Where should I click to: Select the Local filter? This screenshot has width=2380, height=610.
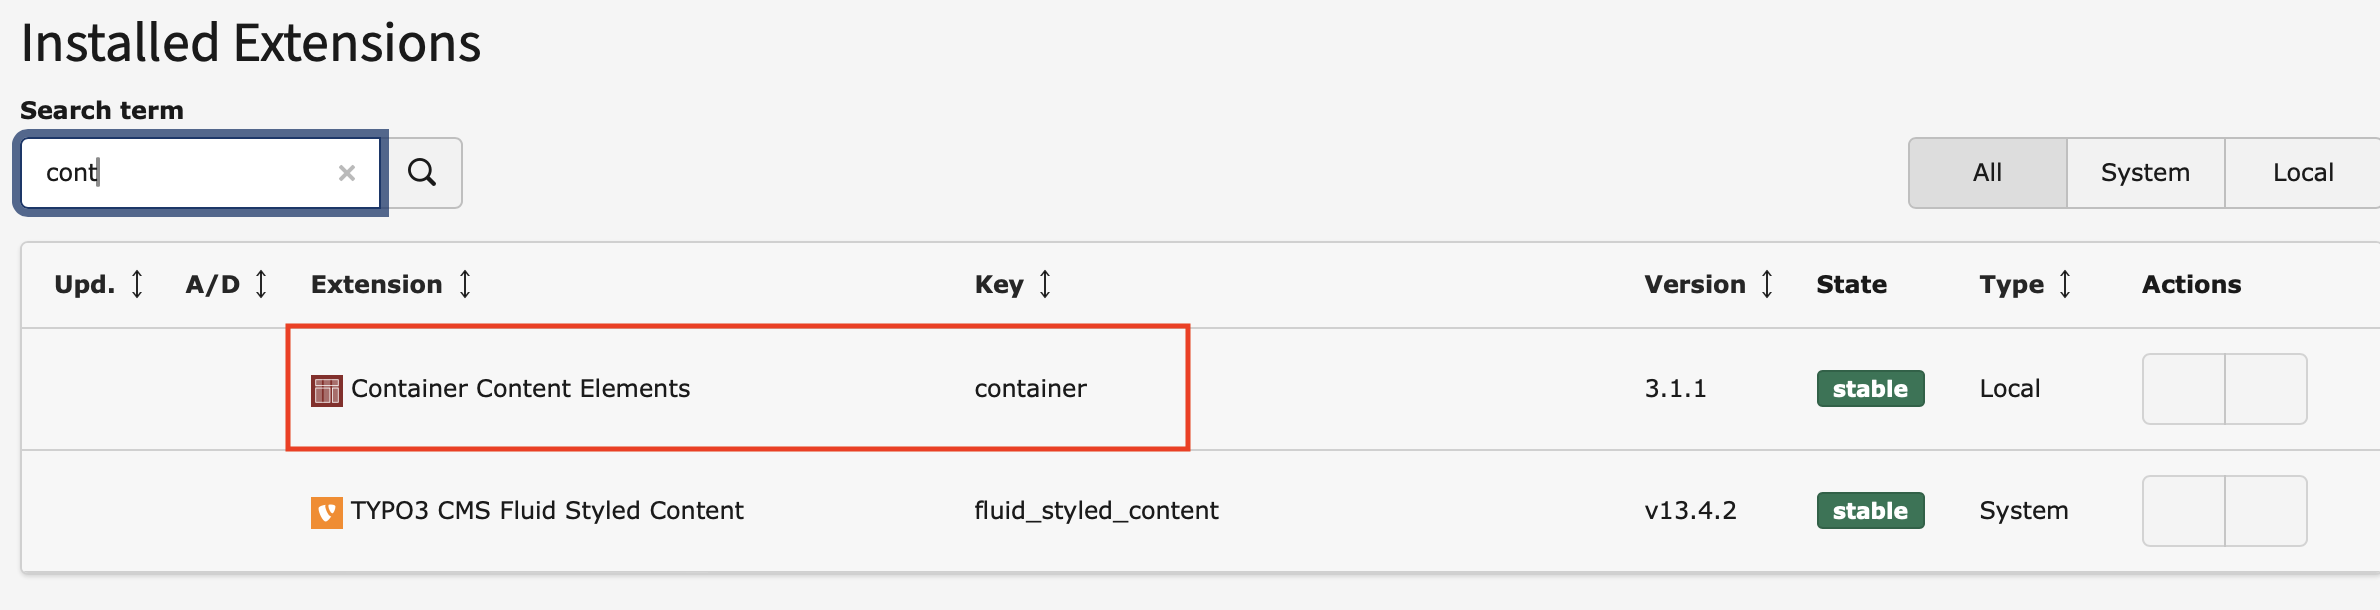pos(2302,173)
